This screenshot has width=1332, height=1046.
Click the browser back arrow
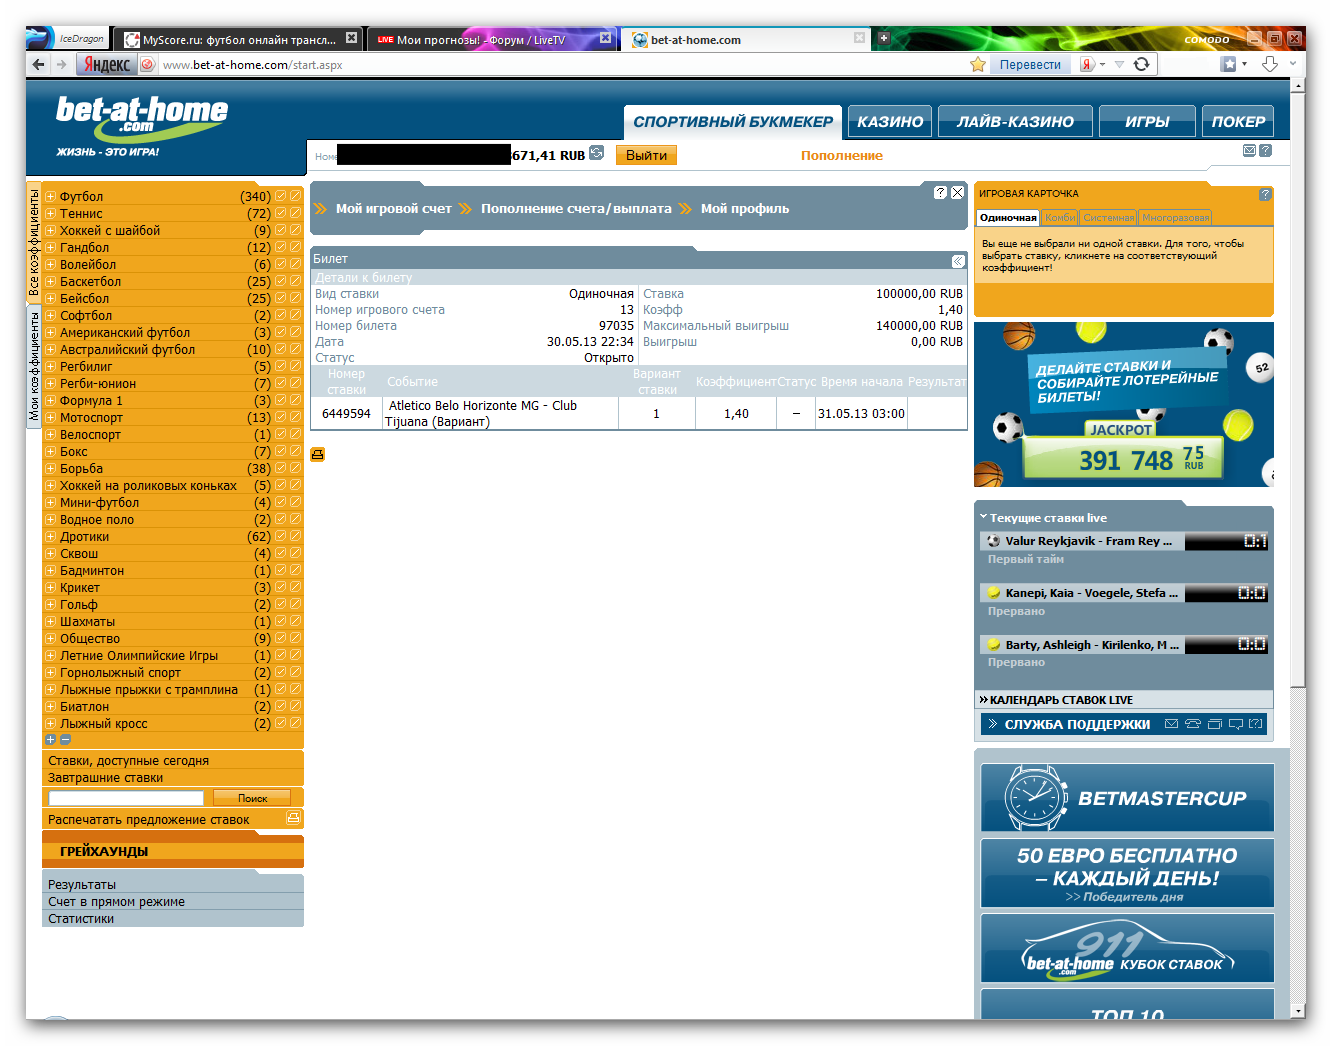click(x=38, y=64)
